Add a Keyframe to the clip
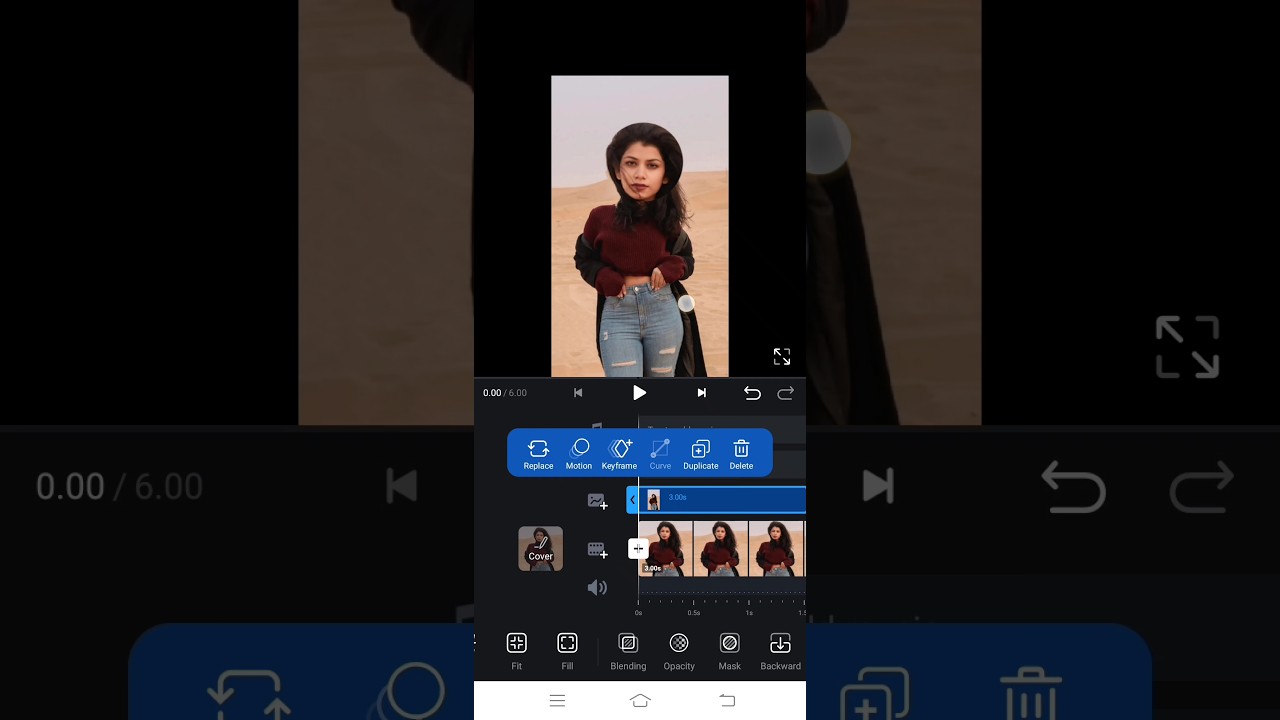The image size is (1280, 720). (x=620, y=454)
